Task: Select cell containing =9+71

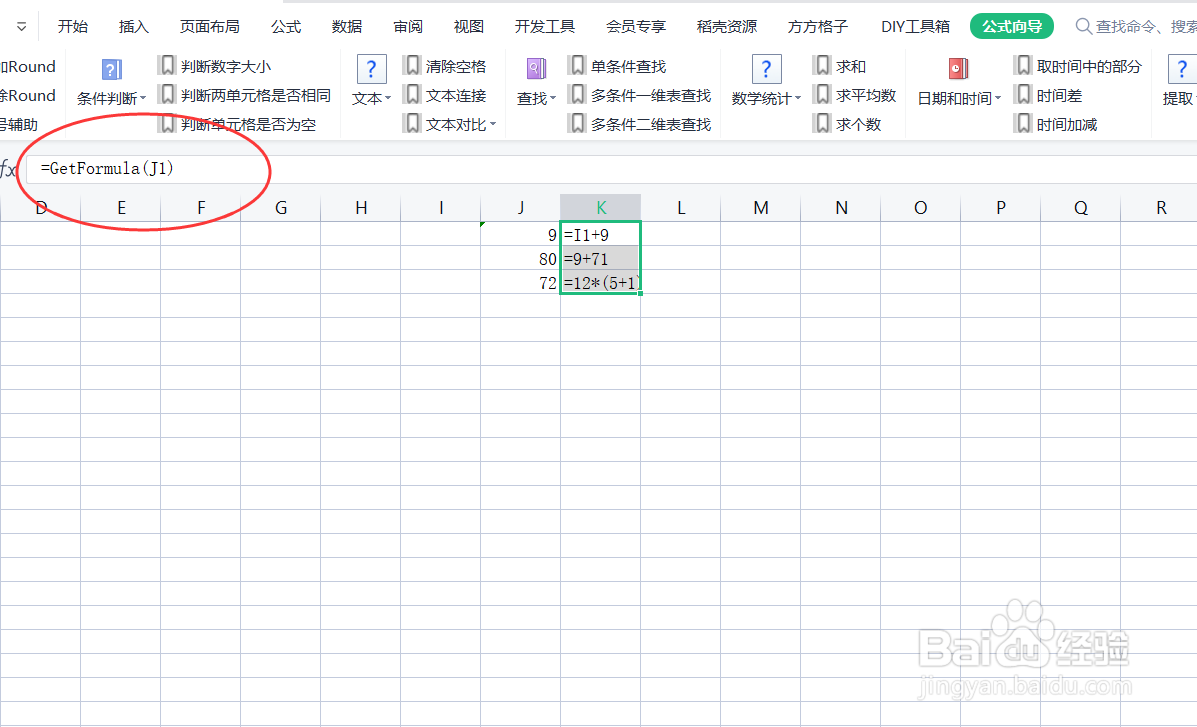Action: 601,258
